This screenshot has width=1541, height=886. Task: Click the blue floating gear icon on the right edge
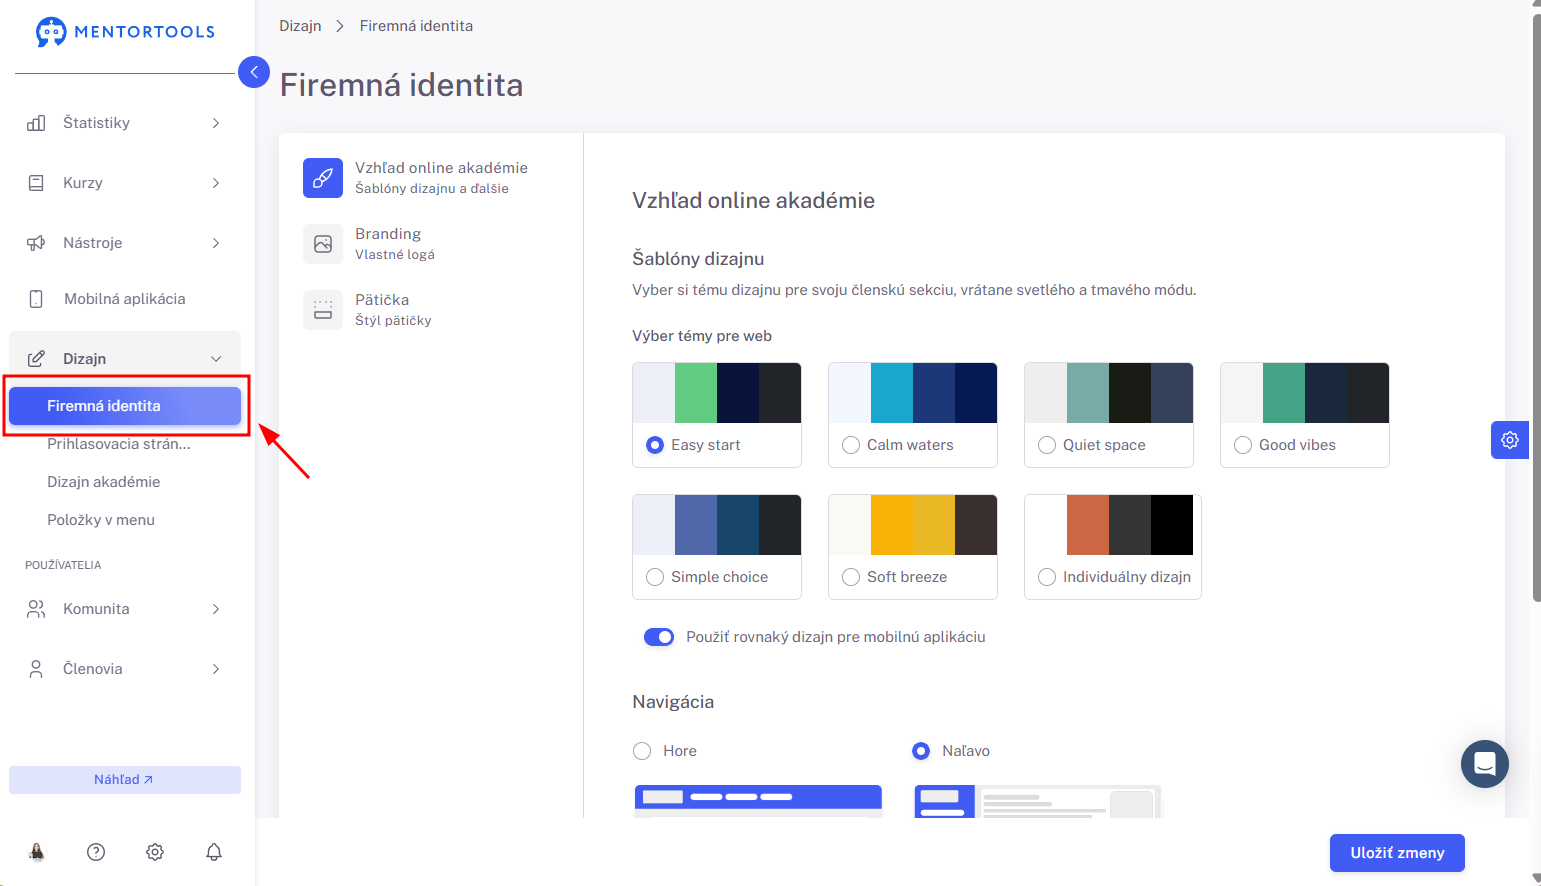click(1510, 440)
